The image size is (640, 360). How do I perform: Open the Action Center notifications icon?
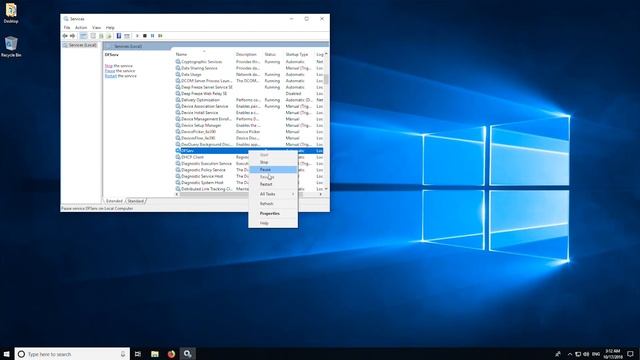tap(631, 354)
